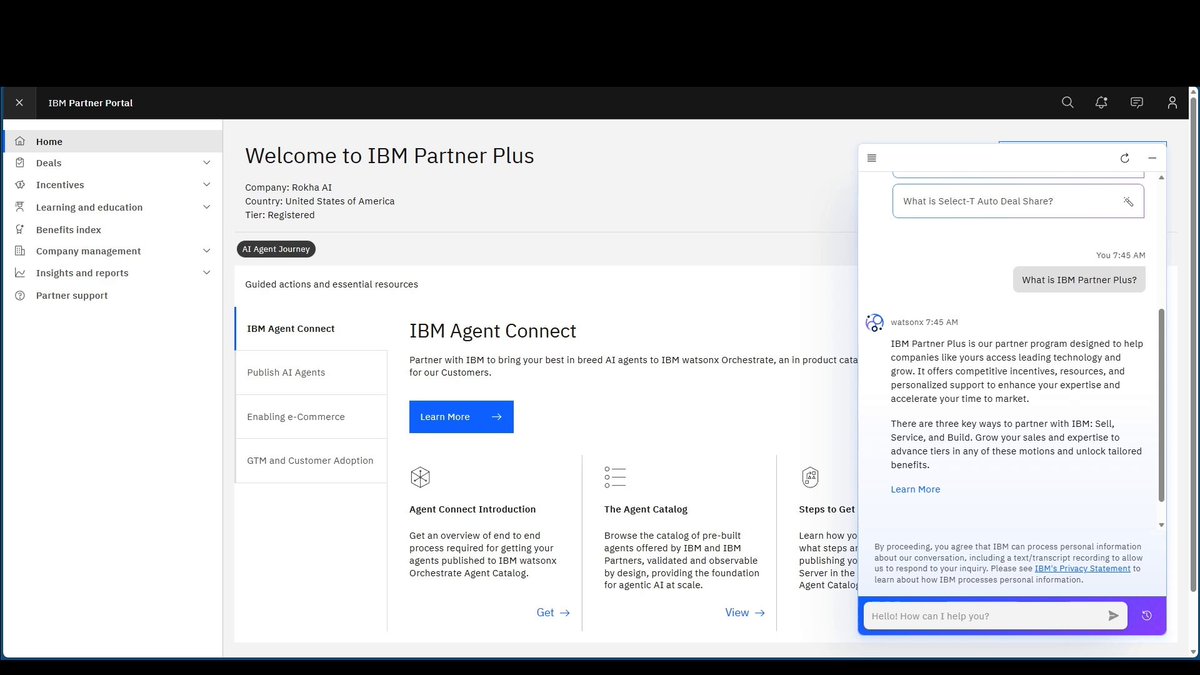This screenshot has width=1200, height=675.
Task: Minimize the watsonx chat panel
Action: pyautogui.click(x=1152, y=158)
